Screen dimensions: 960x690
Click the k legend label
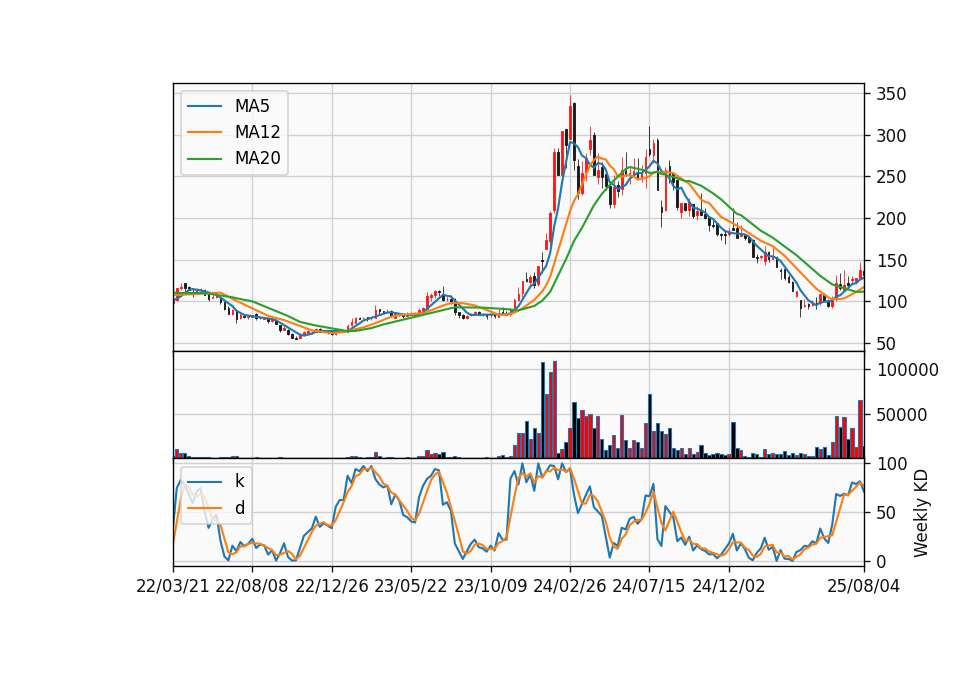click(239, 481)
